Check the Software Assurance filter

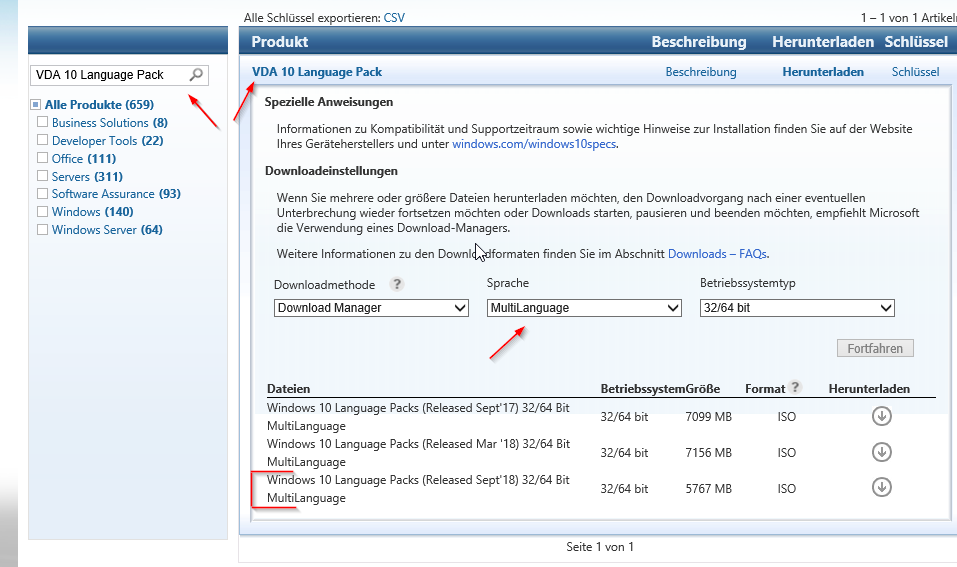(42, 193)
